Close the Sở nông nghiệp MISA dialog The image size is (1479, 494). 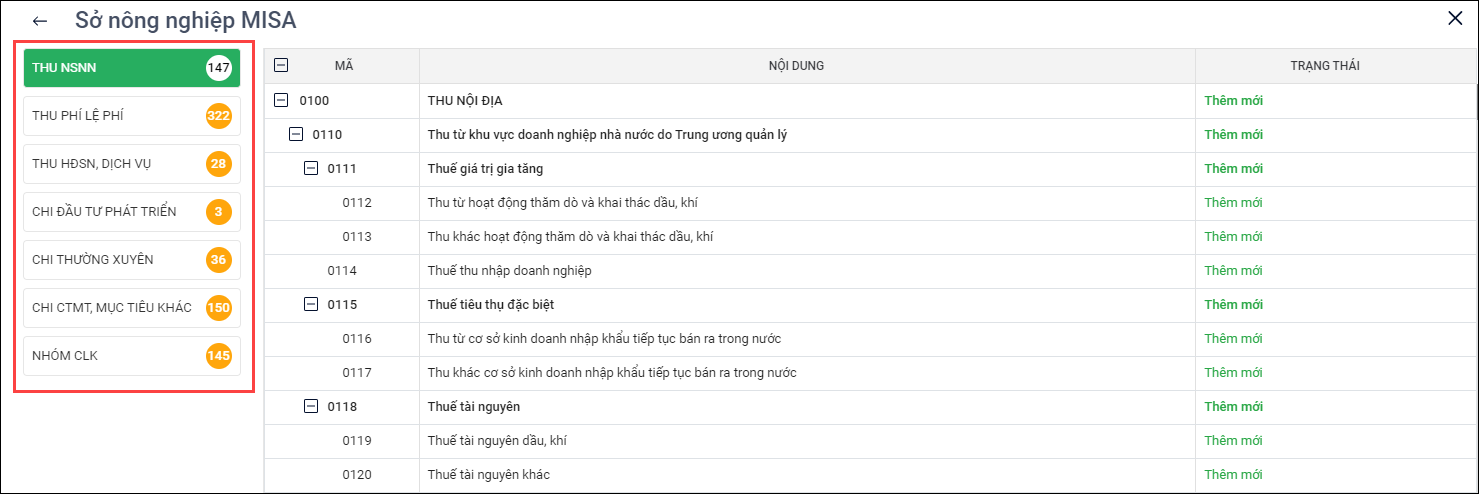pos(1455,18)
